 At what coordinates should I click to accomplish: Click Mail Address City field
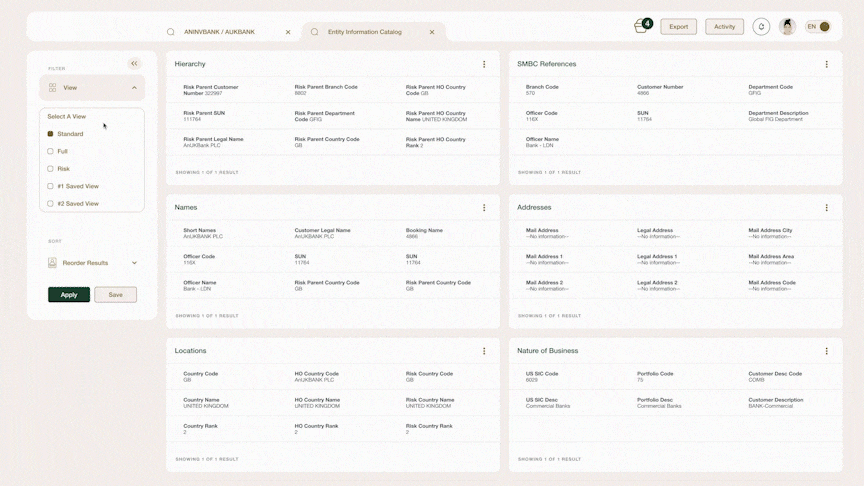pos(770,233)
